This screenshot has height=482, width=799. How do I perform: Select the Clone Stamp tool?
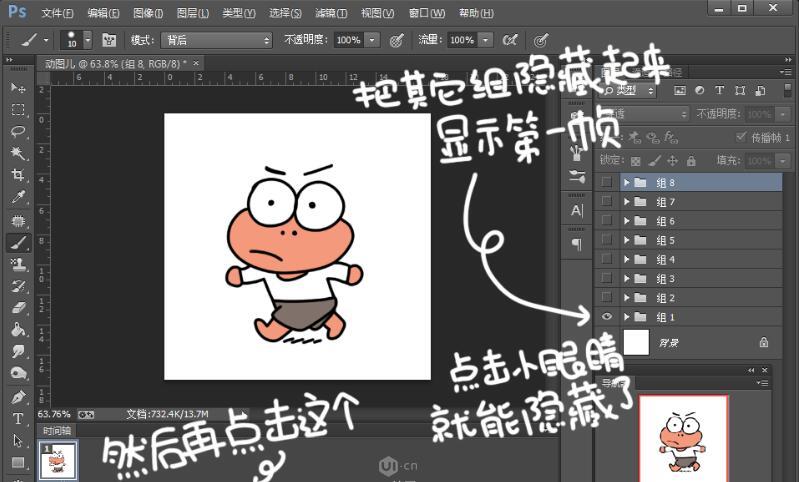[x=18, y=264]
